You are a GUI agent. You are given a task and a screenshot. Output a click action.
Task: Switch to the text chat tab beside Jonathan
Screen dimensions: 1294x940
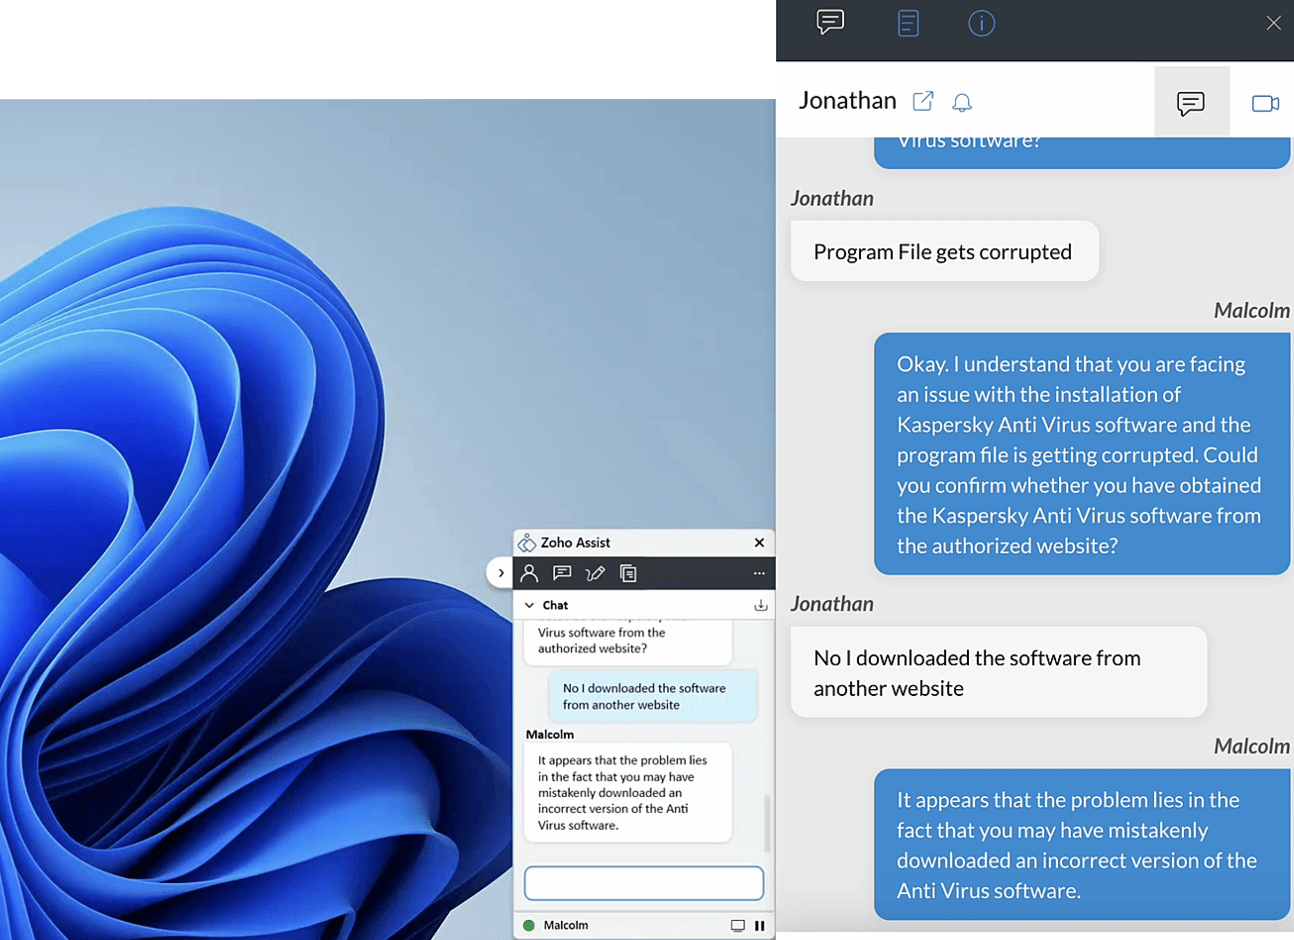click(x=1191, y=102)
